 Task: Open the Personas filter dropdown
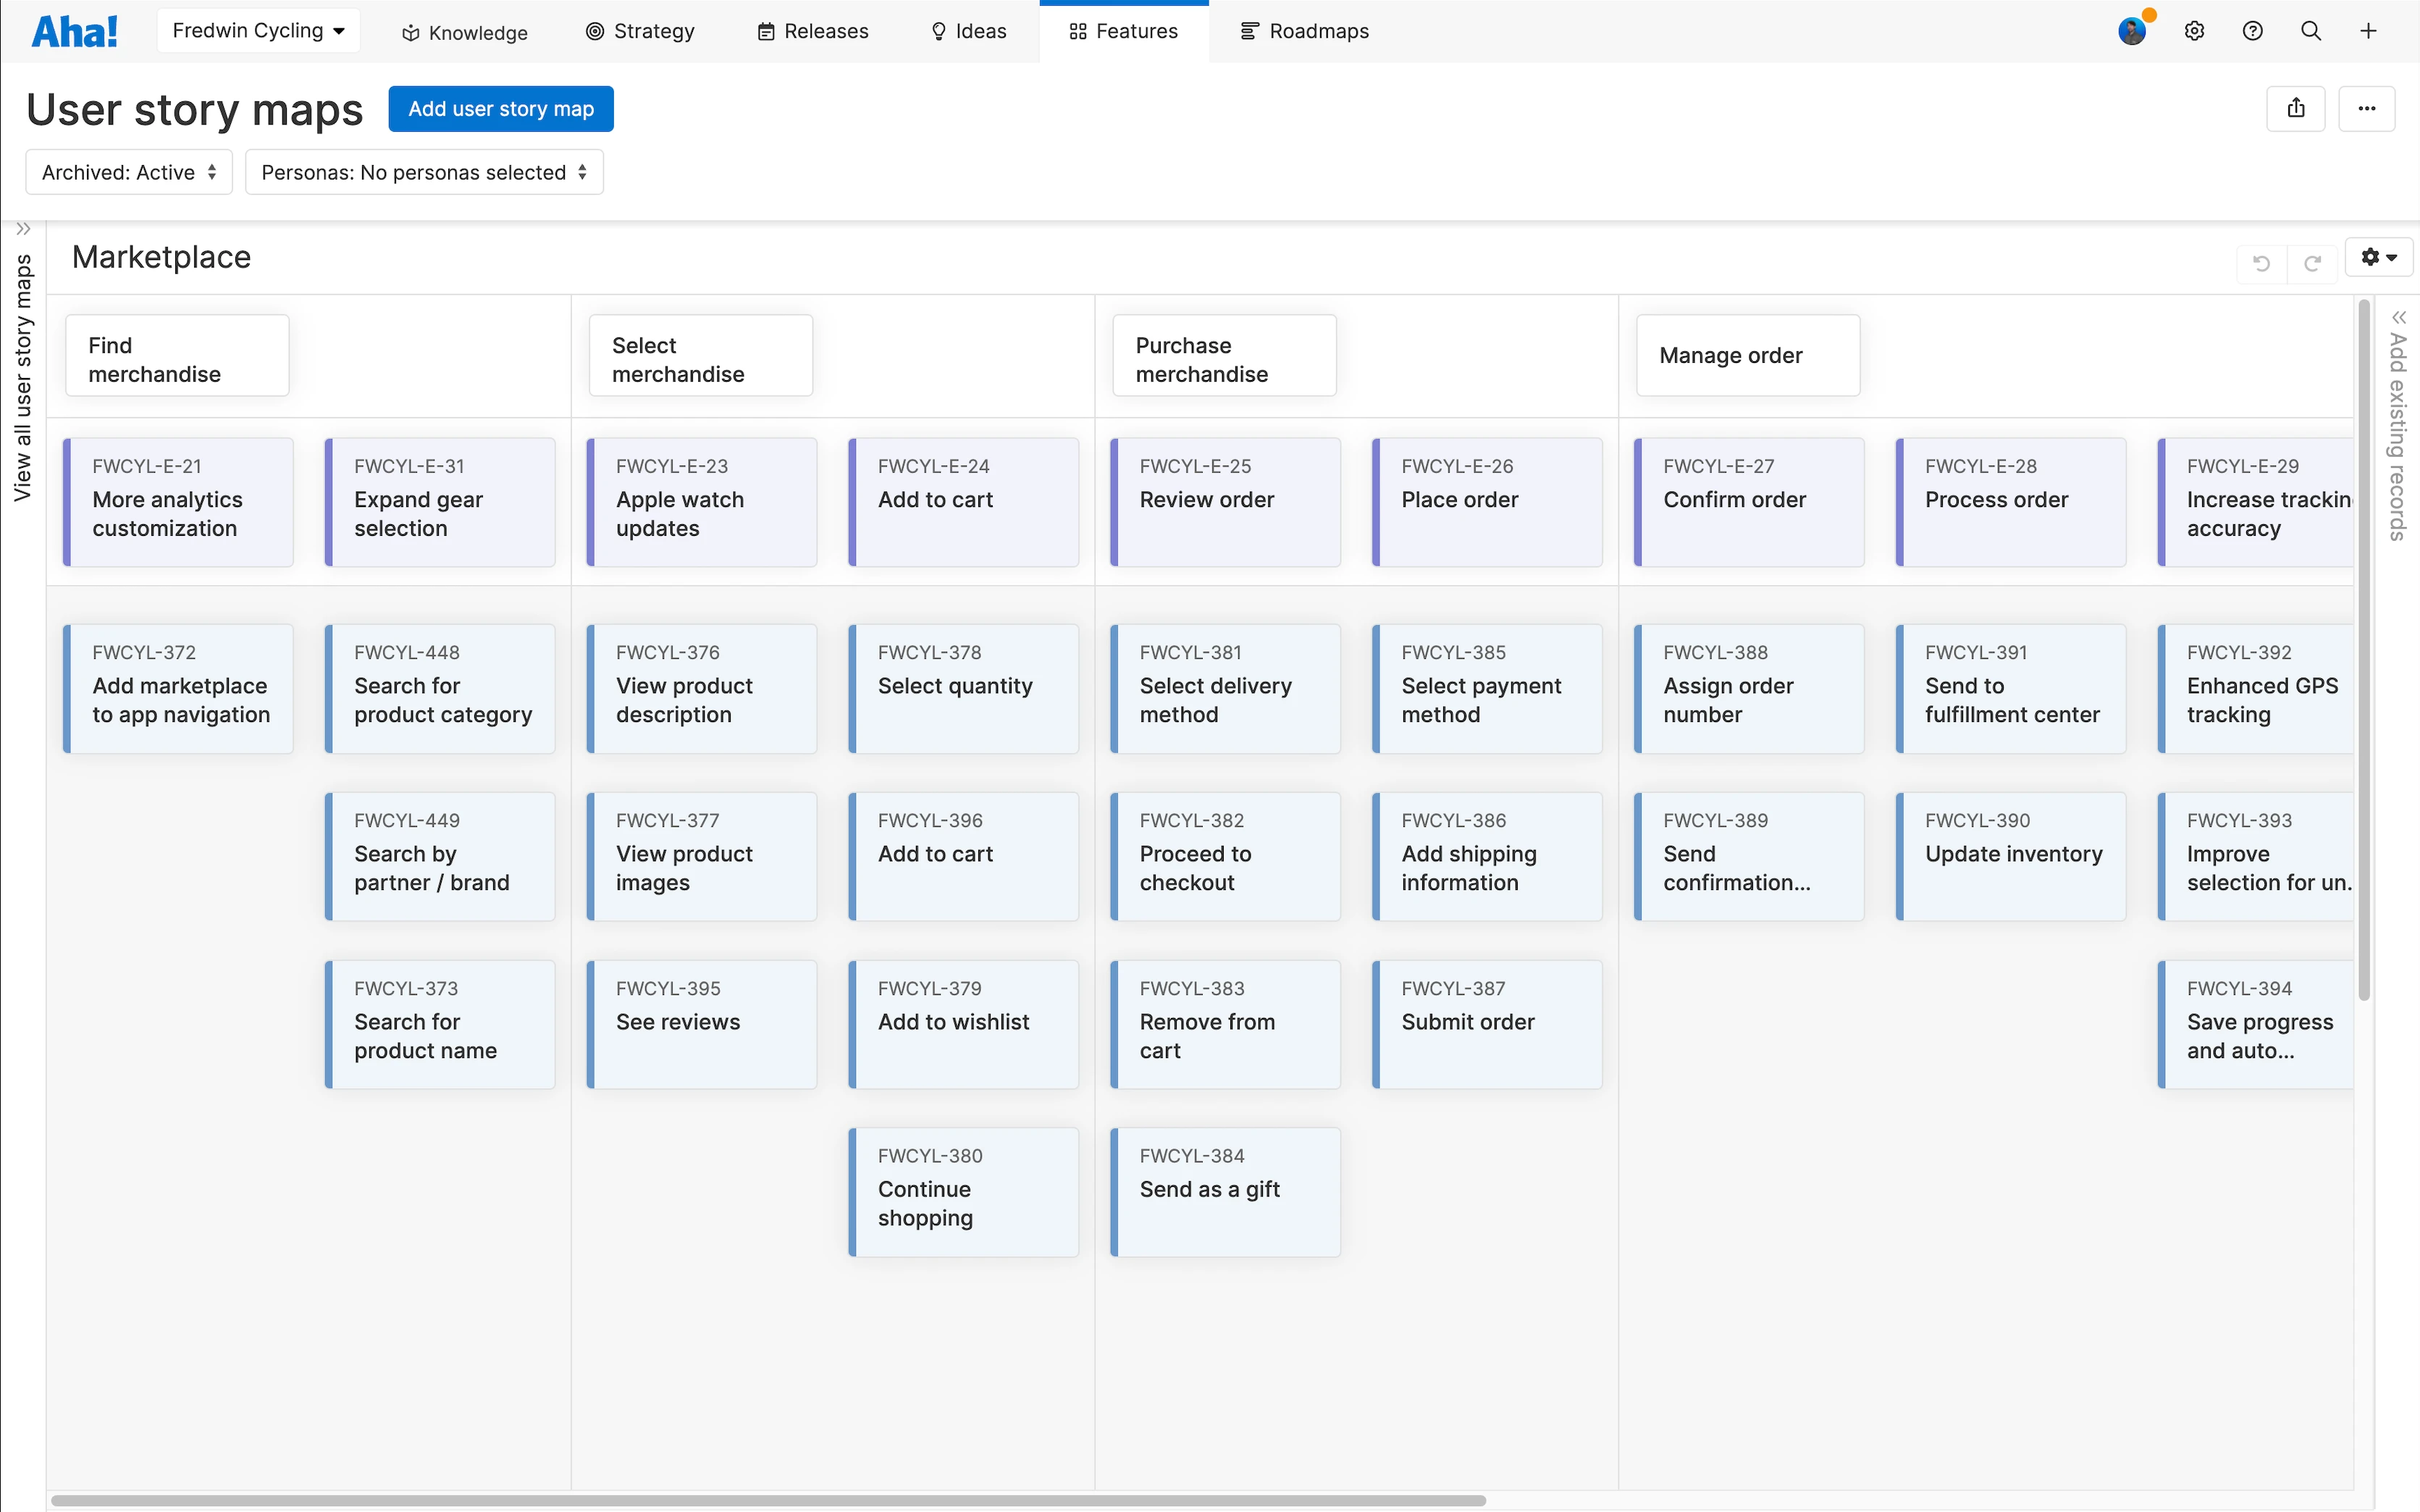[424, 172]
